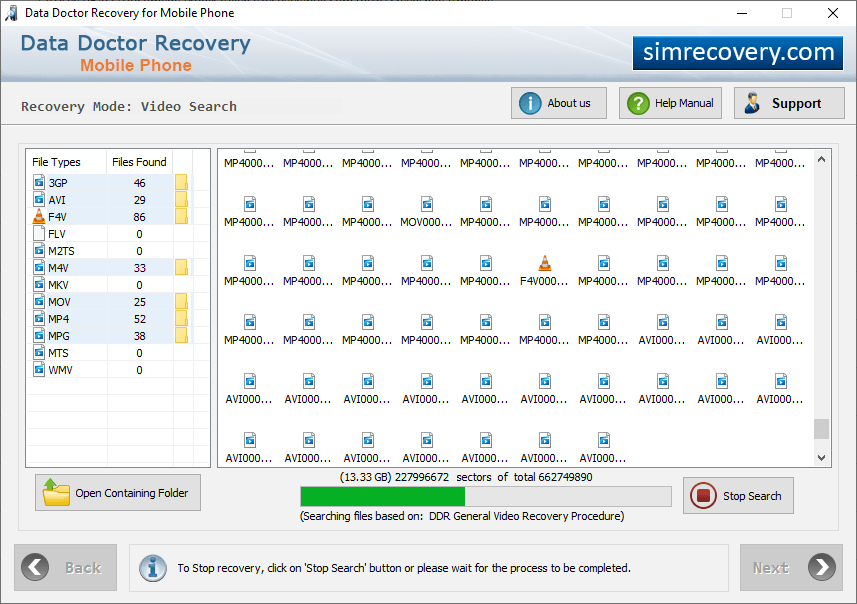Click the 25 files found count for MOV
The image size is (857, 604).
139,302
